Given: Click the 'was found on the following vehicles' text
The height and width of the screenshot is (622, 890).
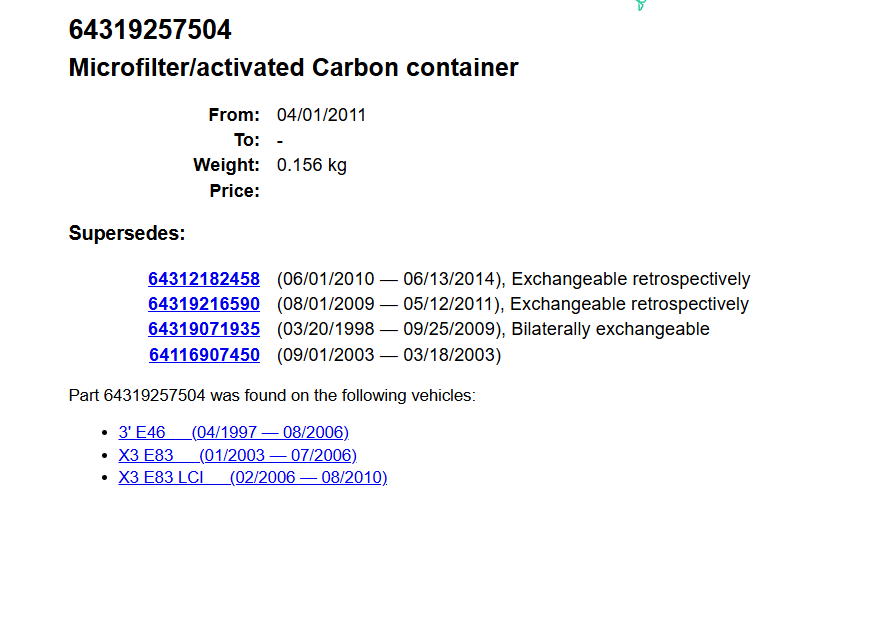Looking at the screenshot, I should coord(342,396).
